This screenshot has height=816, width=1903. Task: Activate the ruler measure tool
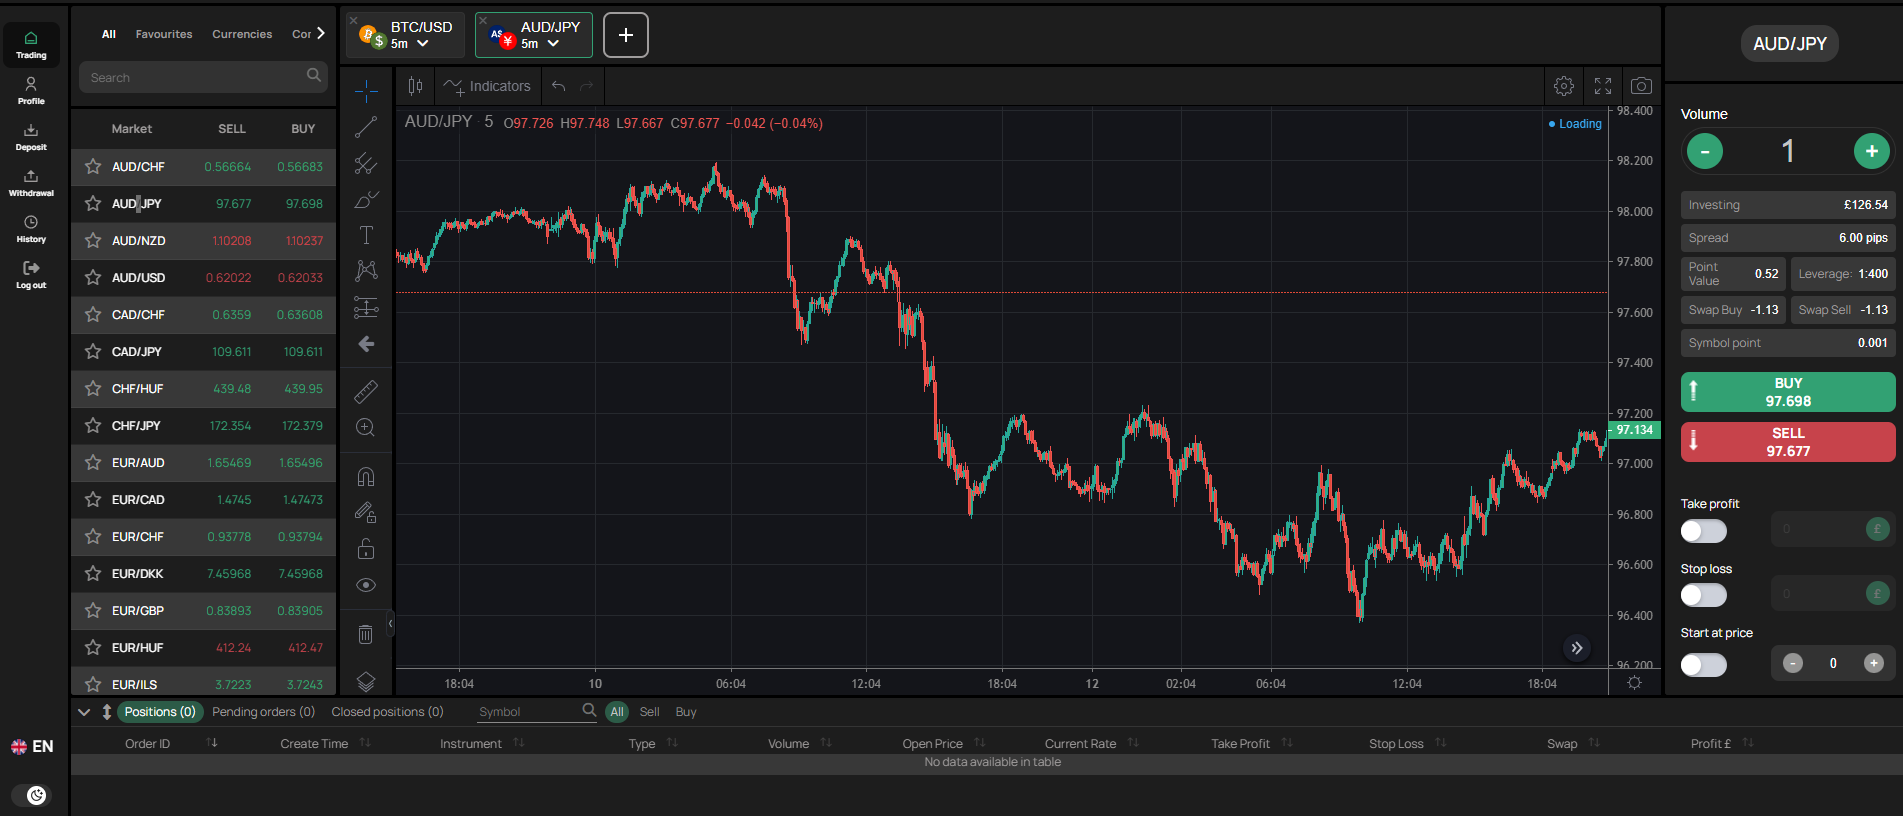coord(366,391)
